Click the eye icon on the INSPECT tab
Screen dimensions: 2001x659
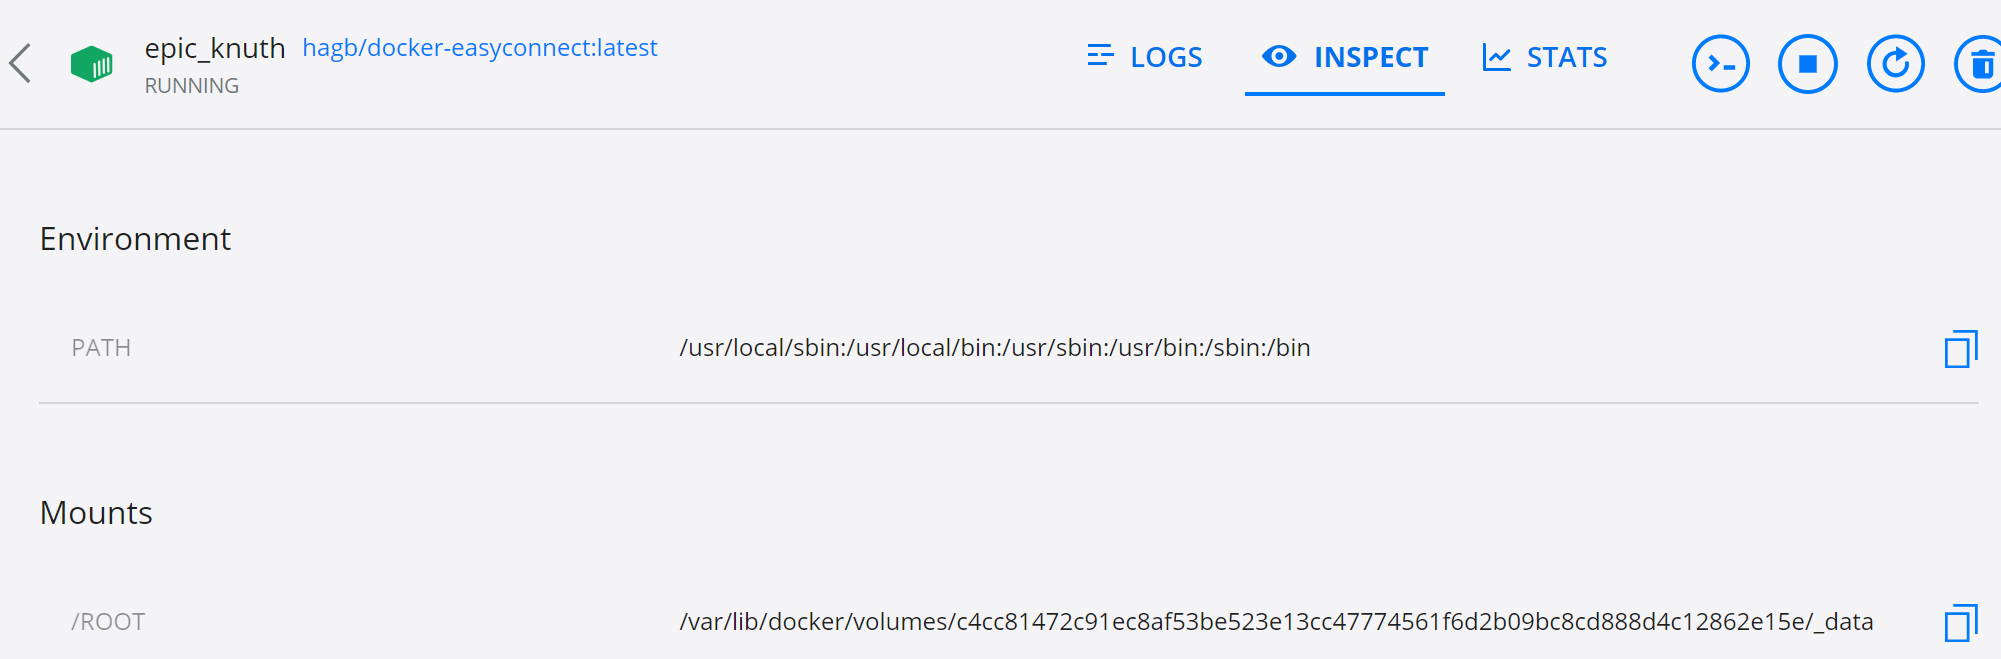(x=1279, y=58)
